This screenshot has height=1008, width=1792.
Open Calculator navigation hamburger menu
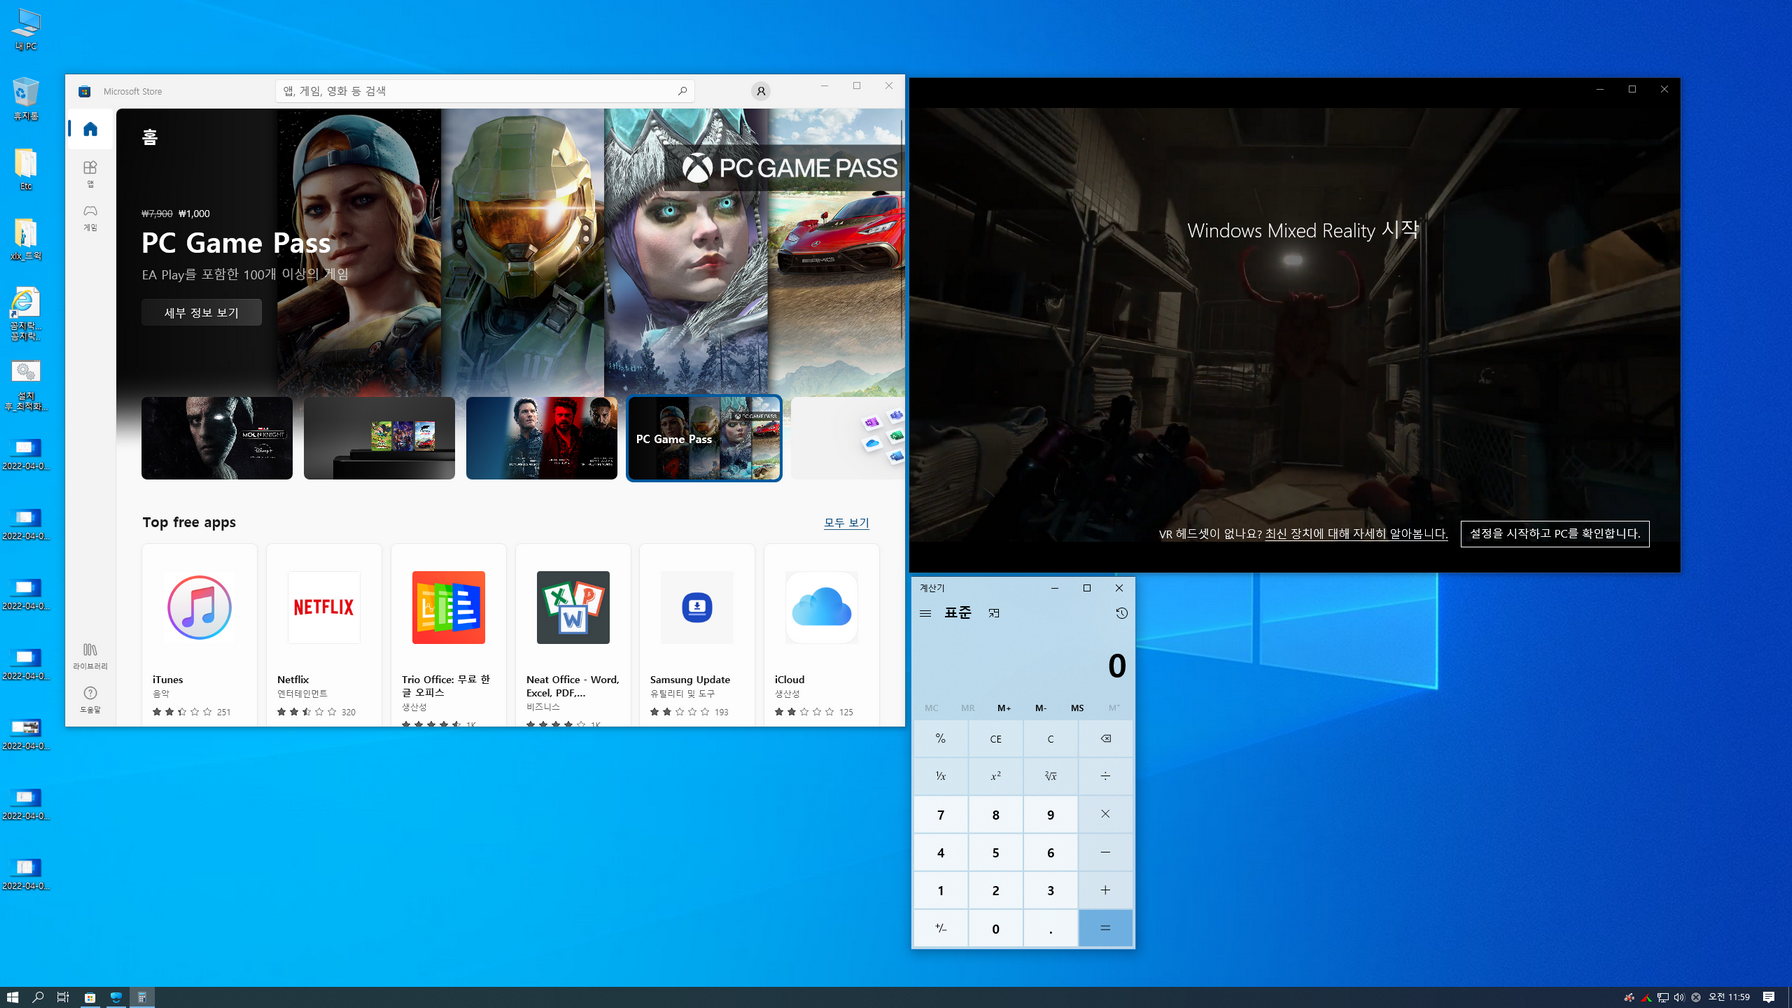tap(925, 613)
